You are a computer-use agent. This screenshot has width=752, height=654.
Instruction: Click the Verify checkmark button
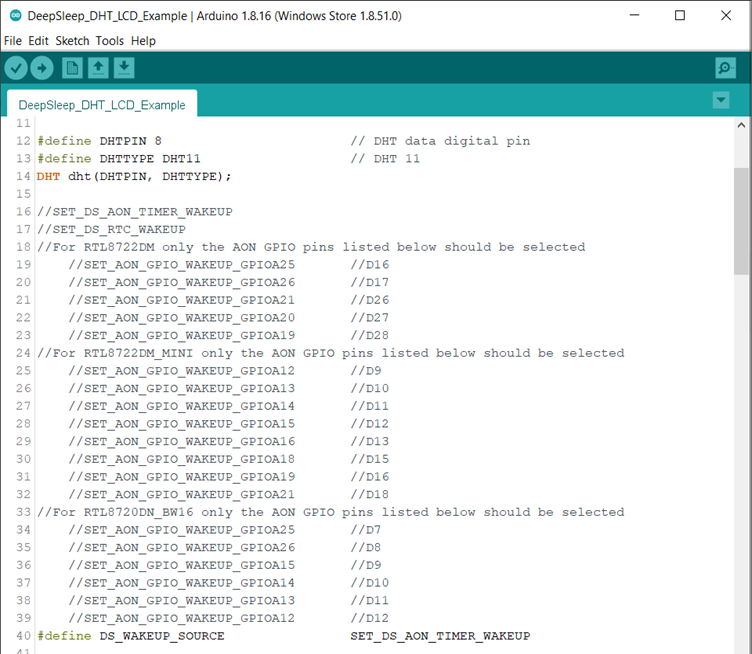click(x=16, y=68)
